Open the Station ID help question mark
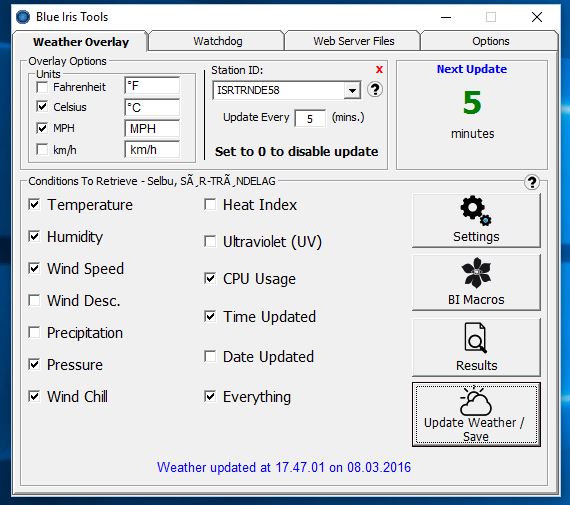The image size is (570, 505). (x=375, y=89)
